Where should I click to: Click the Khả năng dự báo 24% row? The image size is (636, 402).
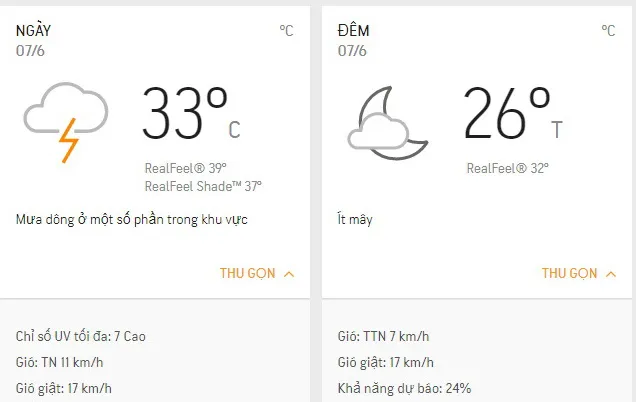(x=404, y=388)
